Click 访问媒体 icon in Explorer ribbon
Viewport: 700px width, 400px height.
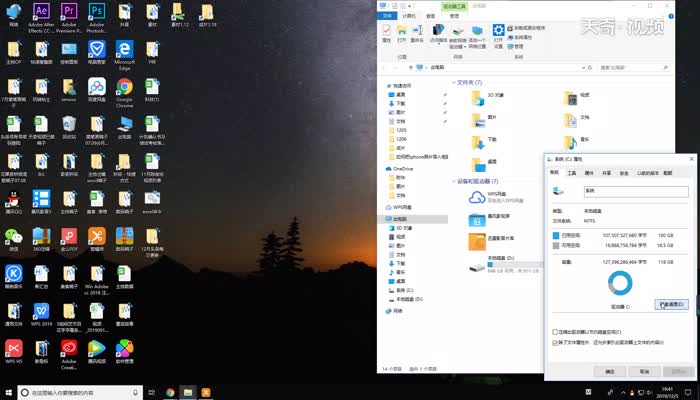438,33
